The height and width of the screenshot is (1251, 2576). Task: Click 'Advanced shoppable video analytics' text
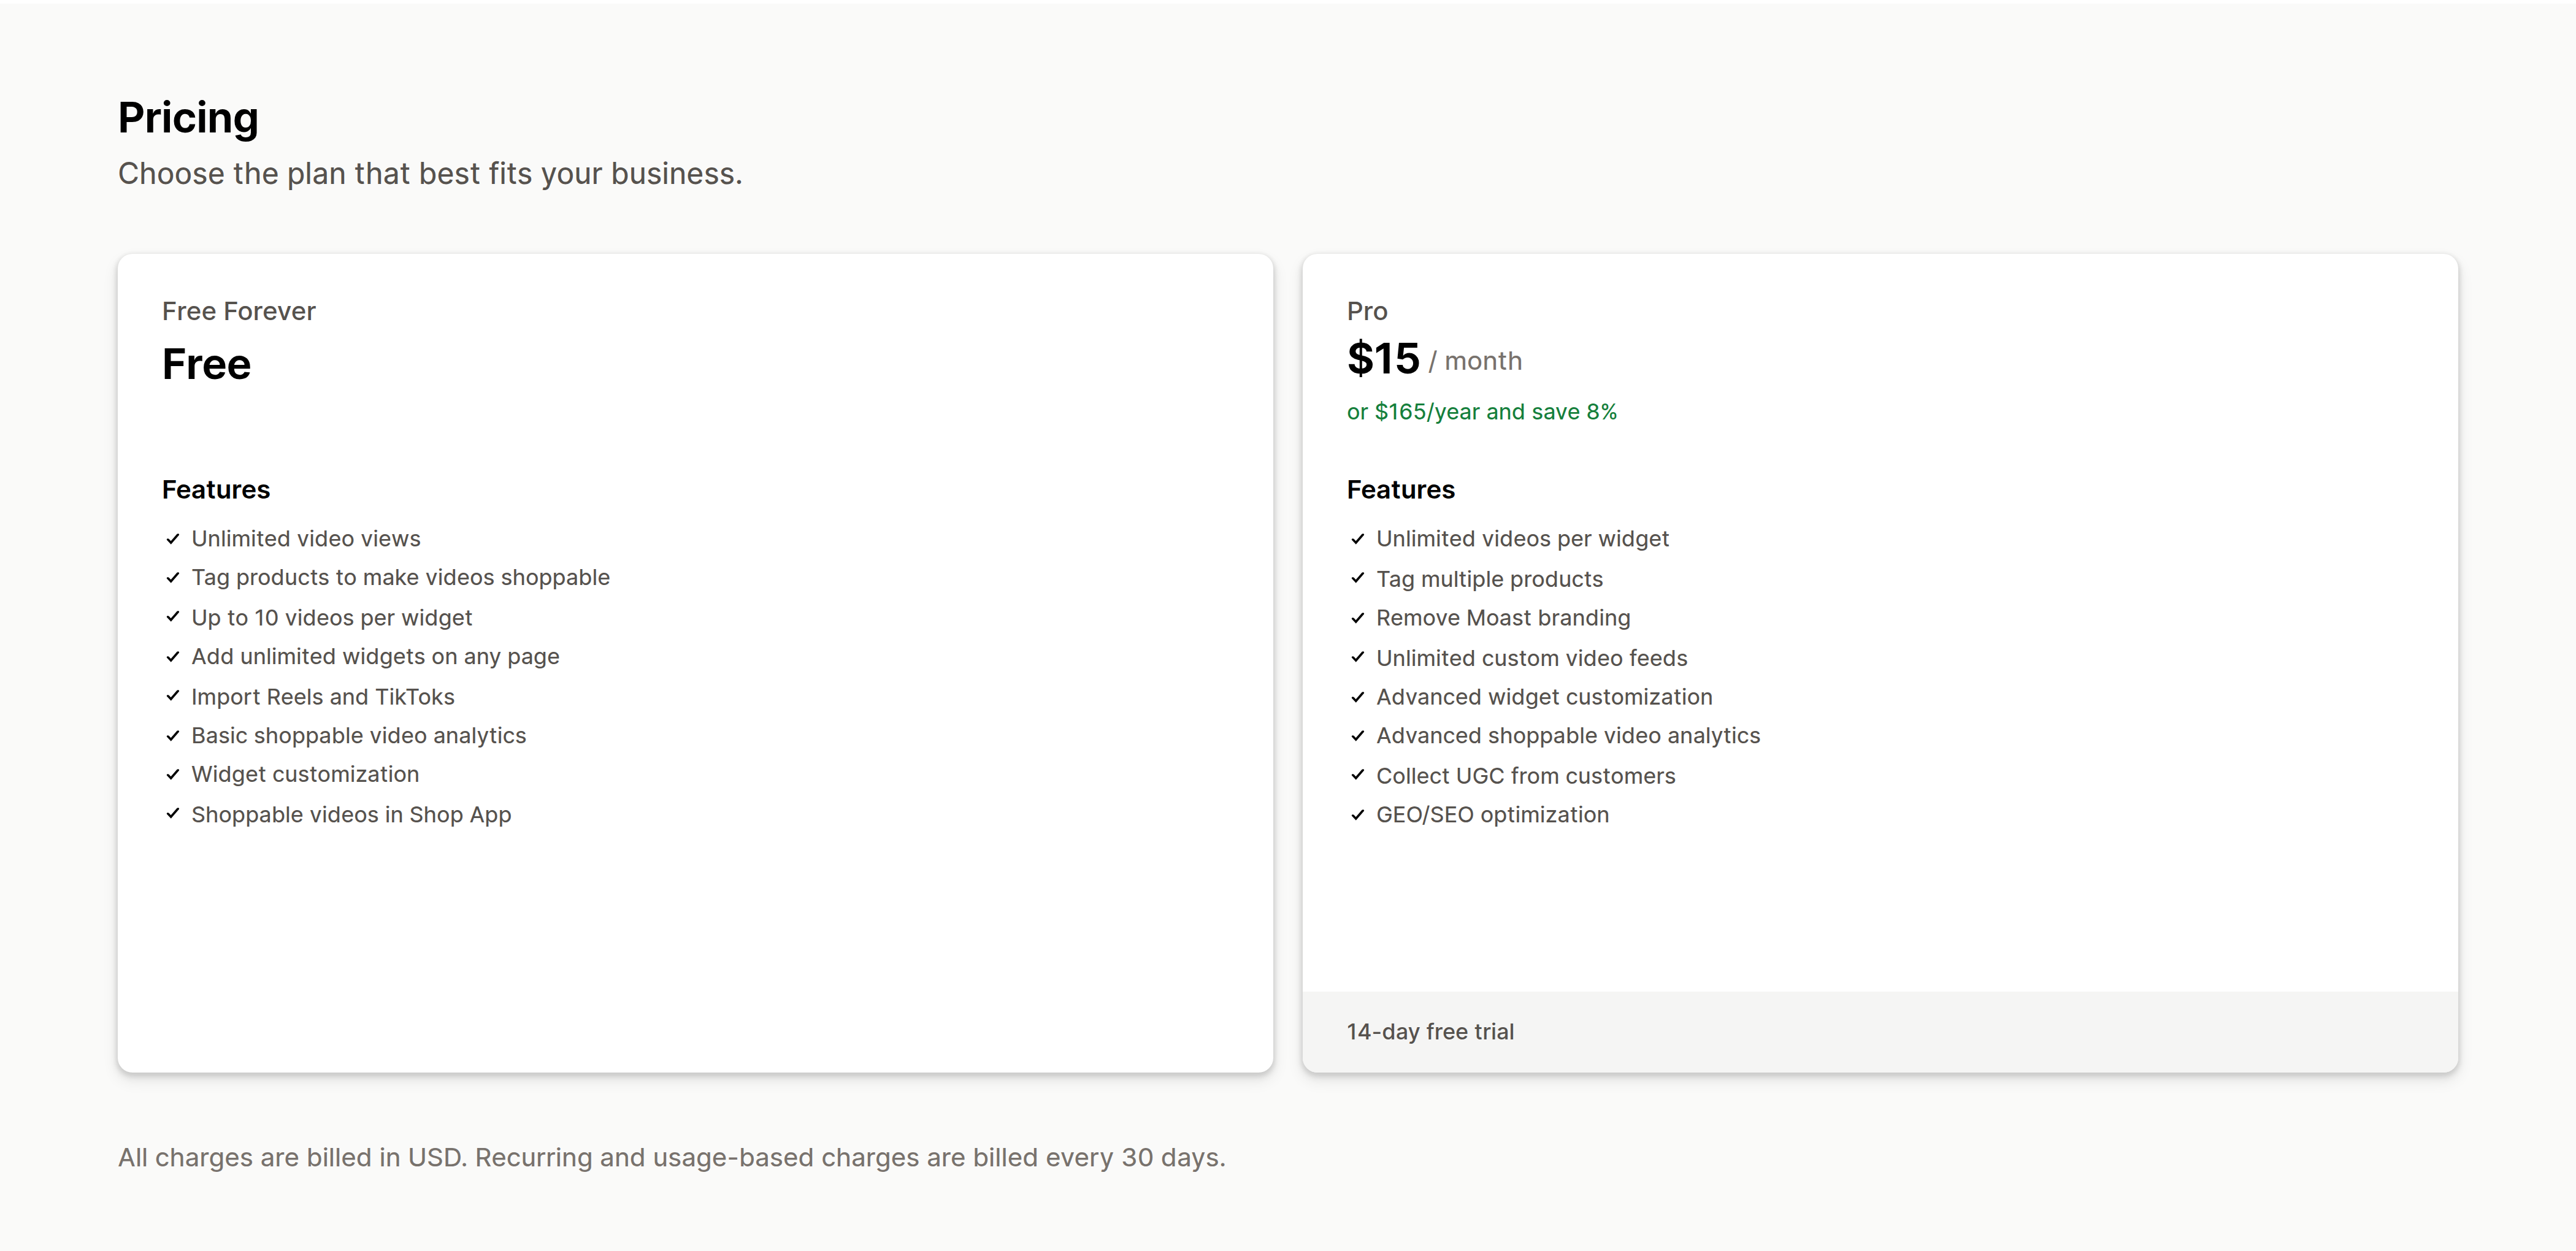point(1569,736)
